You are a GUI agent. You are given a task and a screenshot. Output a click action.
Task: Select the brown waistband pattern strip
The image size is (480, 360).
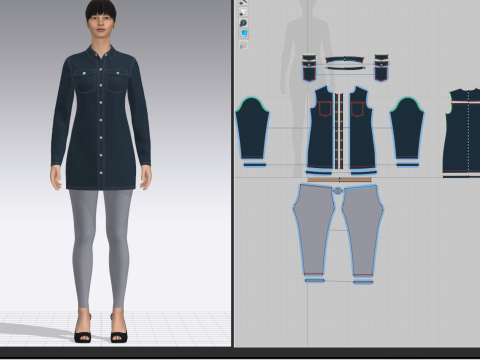point(339,180)
